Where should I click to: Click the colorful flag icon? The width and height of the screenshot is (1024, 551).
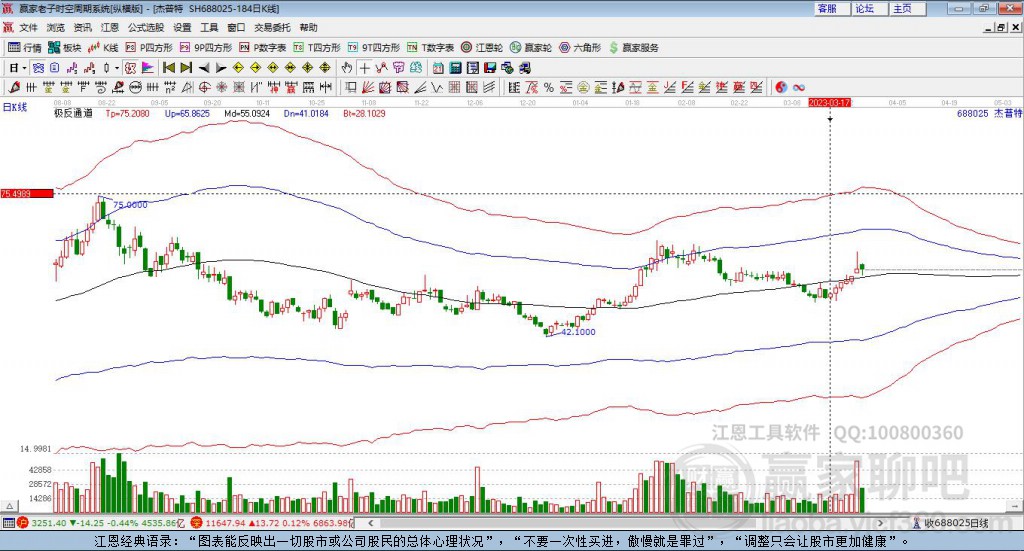148,68
